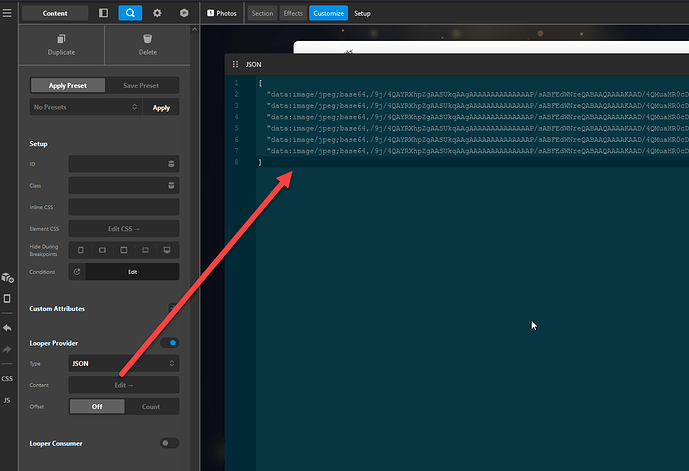The width and height of the screenshot is (689, 471).
Task: Click the Duplicate element button
Action: point(62,45)
